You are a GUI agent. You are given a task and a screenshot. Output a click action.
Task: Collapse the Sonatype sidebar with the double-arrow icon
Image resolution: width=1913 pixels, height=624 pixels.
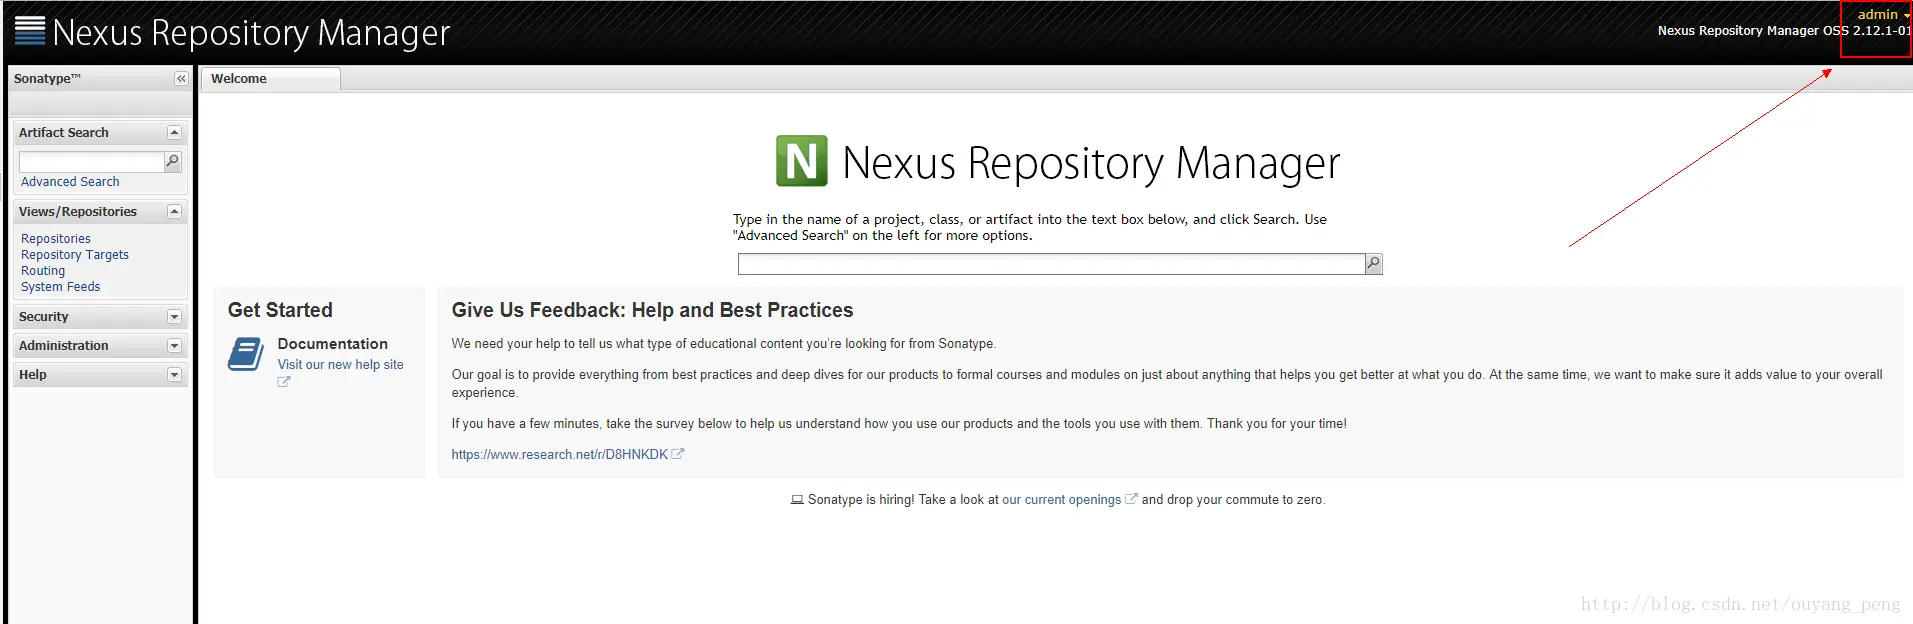tap(181, 79)
